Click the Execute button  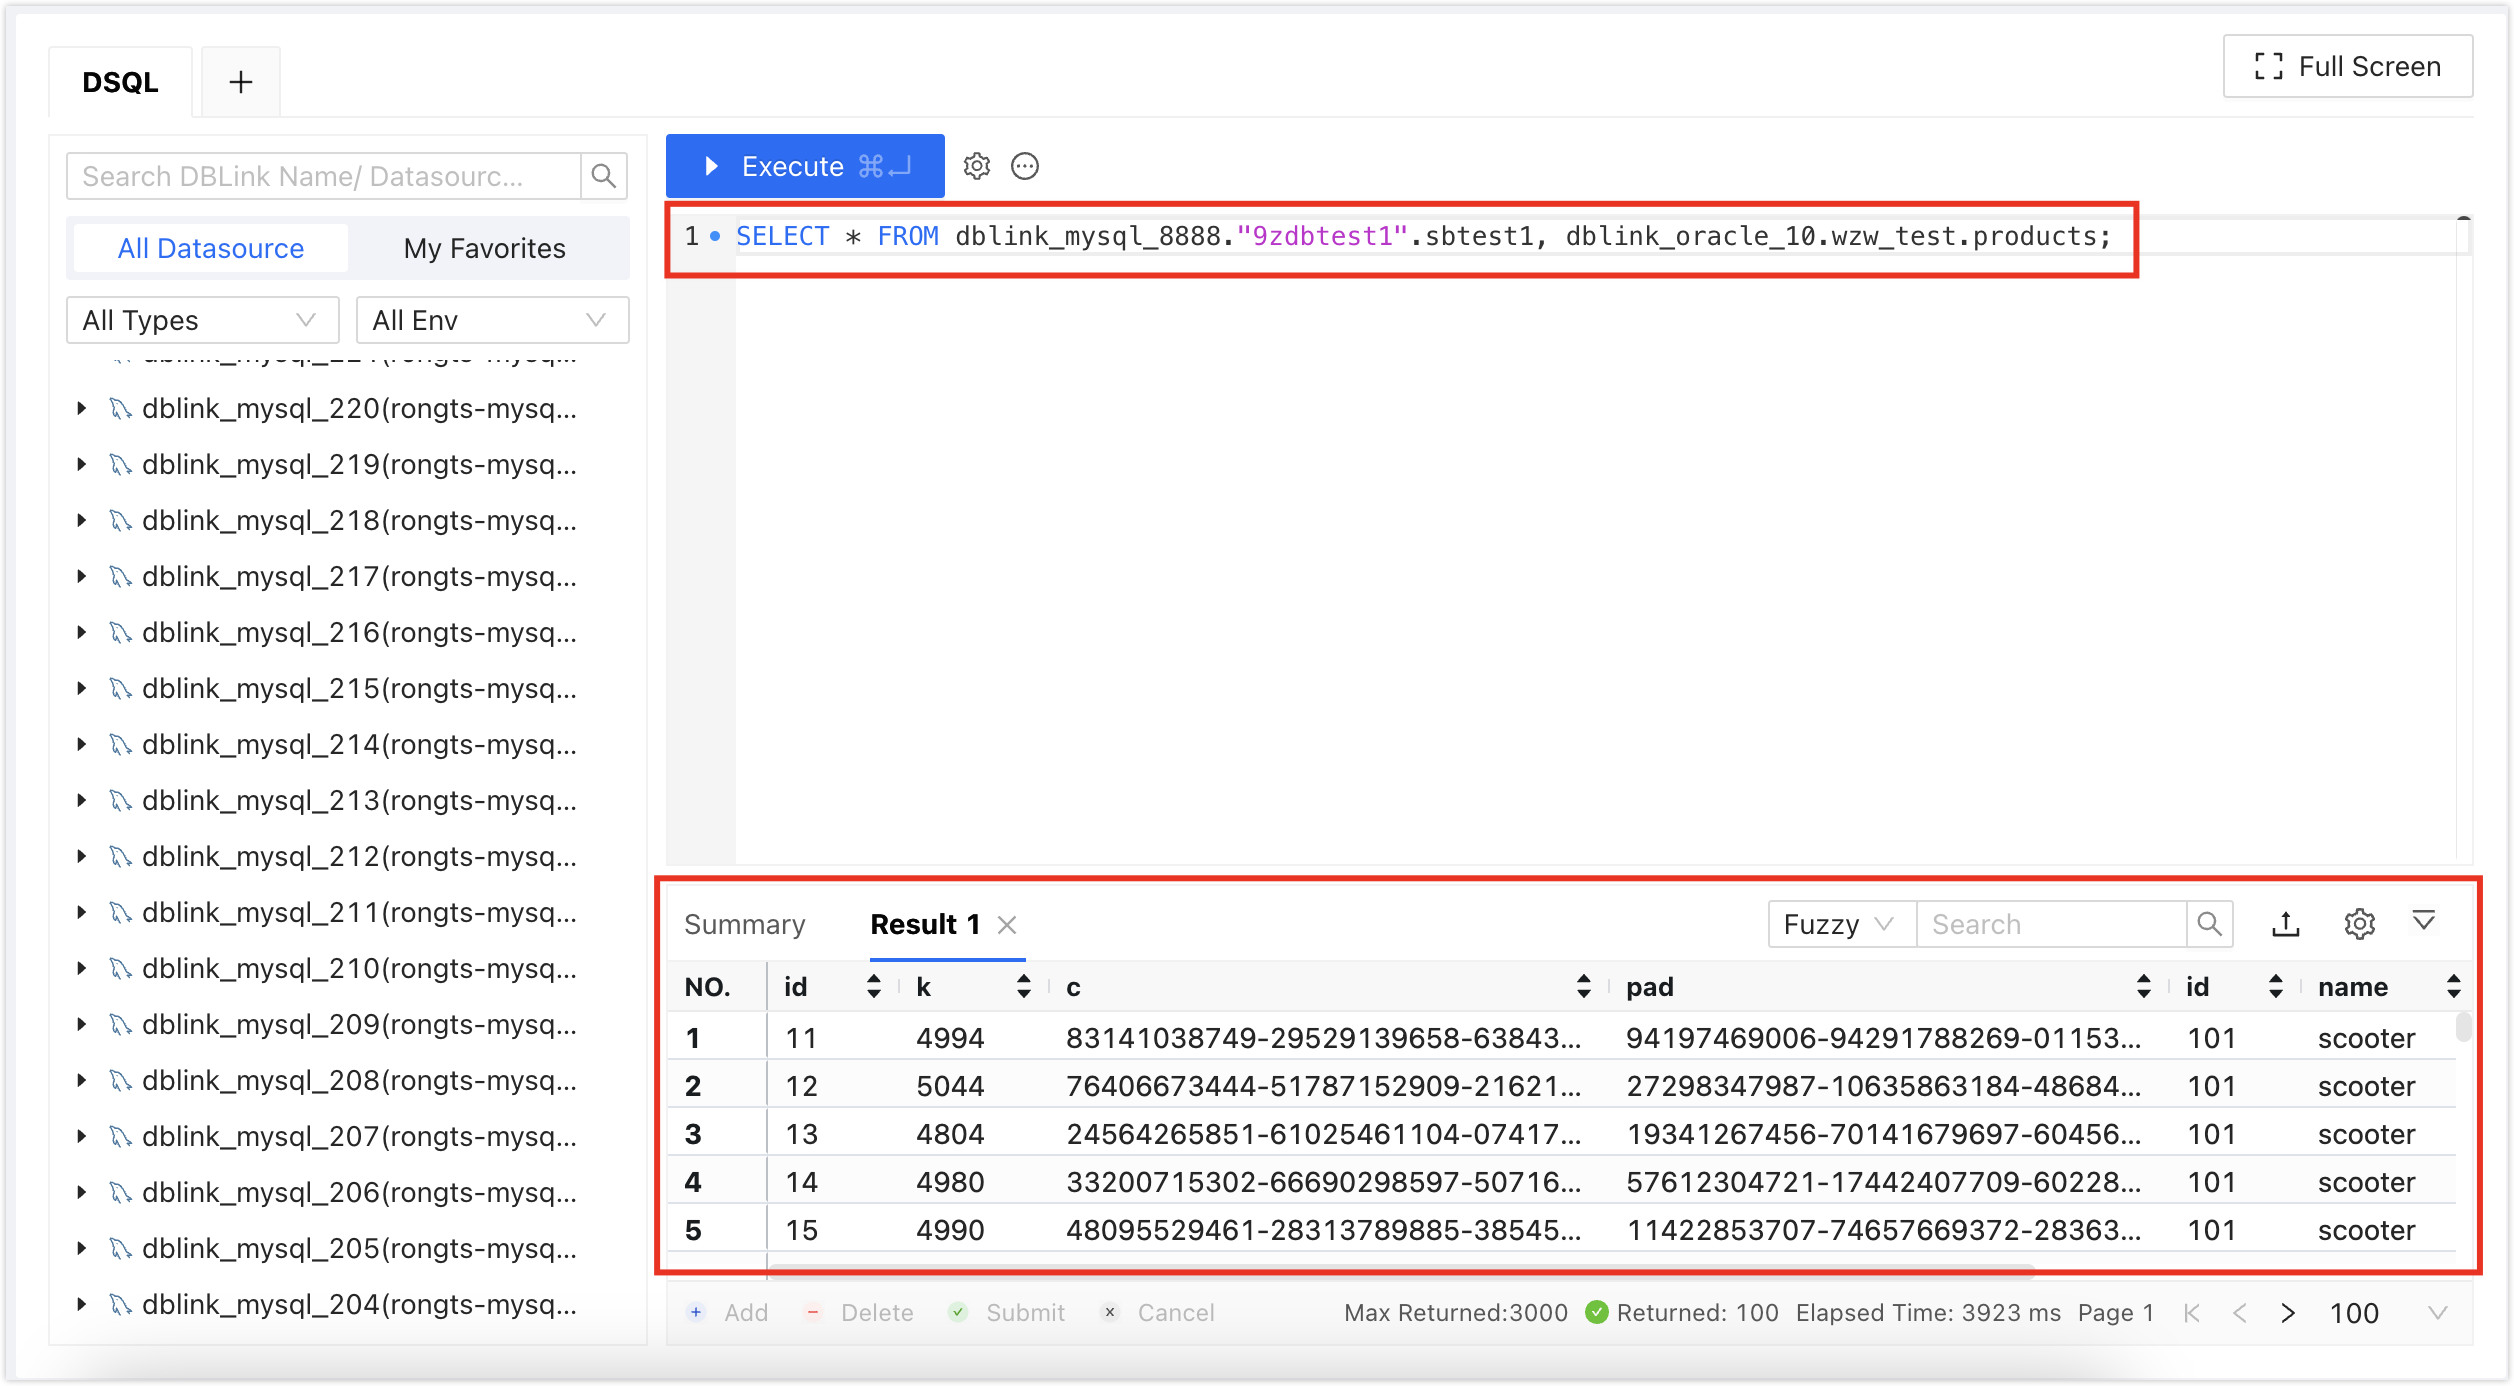point(804,166)
